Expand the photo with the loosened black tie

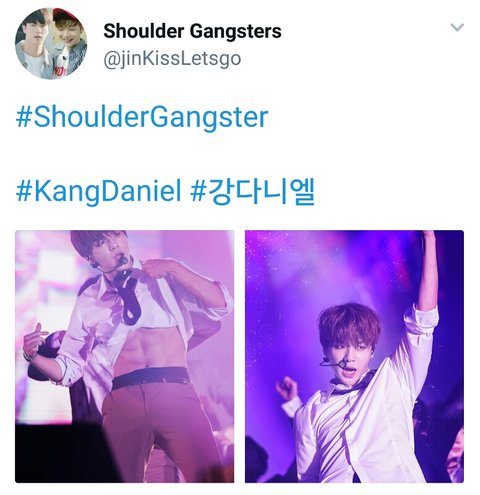[x=125, y=356]
